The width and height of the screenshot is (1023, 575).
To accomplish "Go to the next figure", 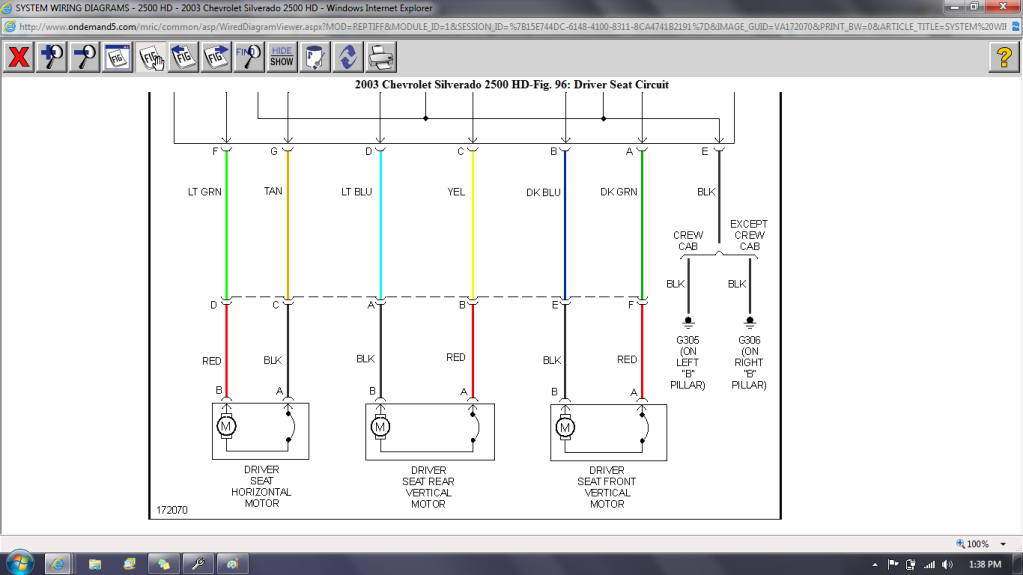I will [216, 57].
